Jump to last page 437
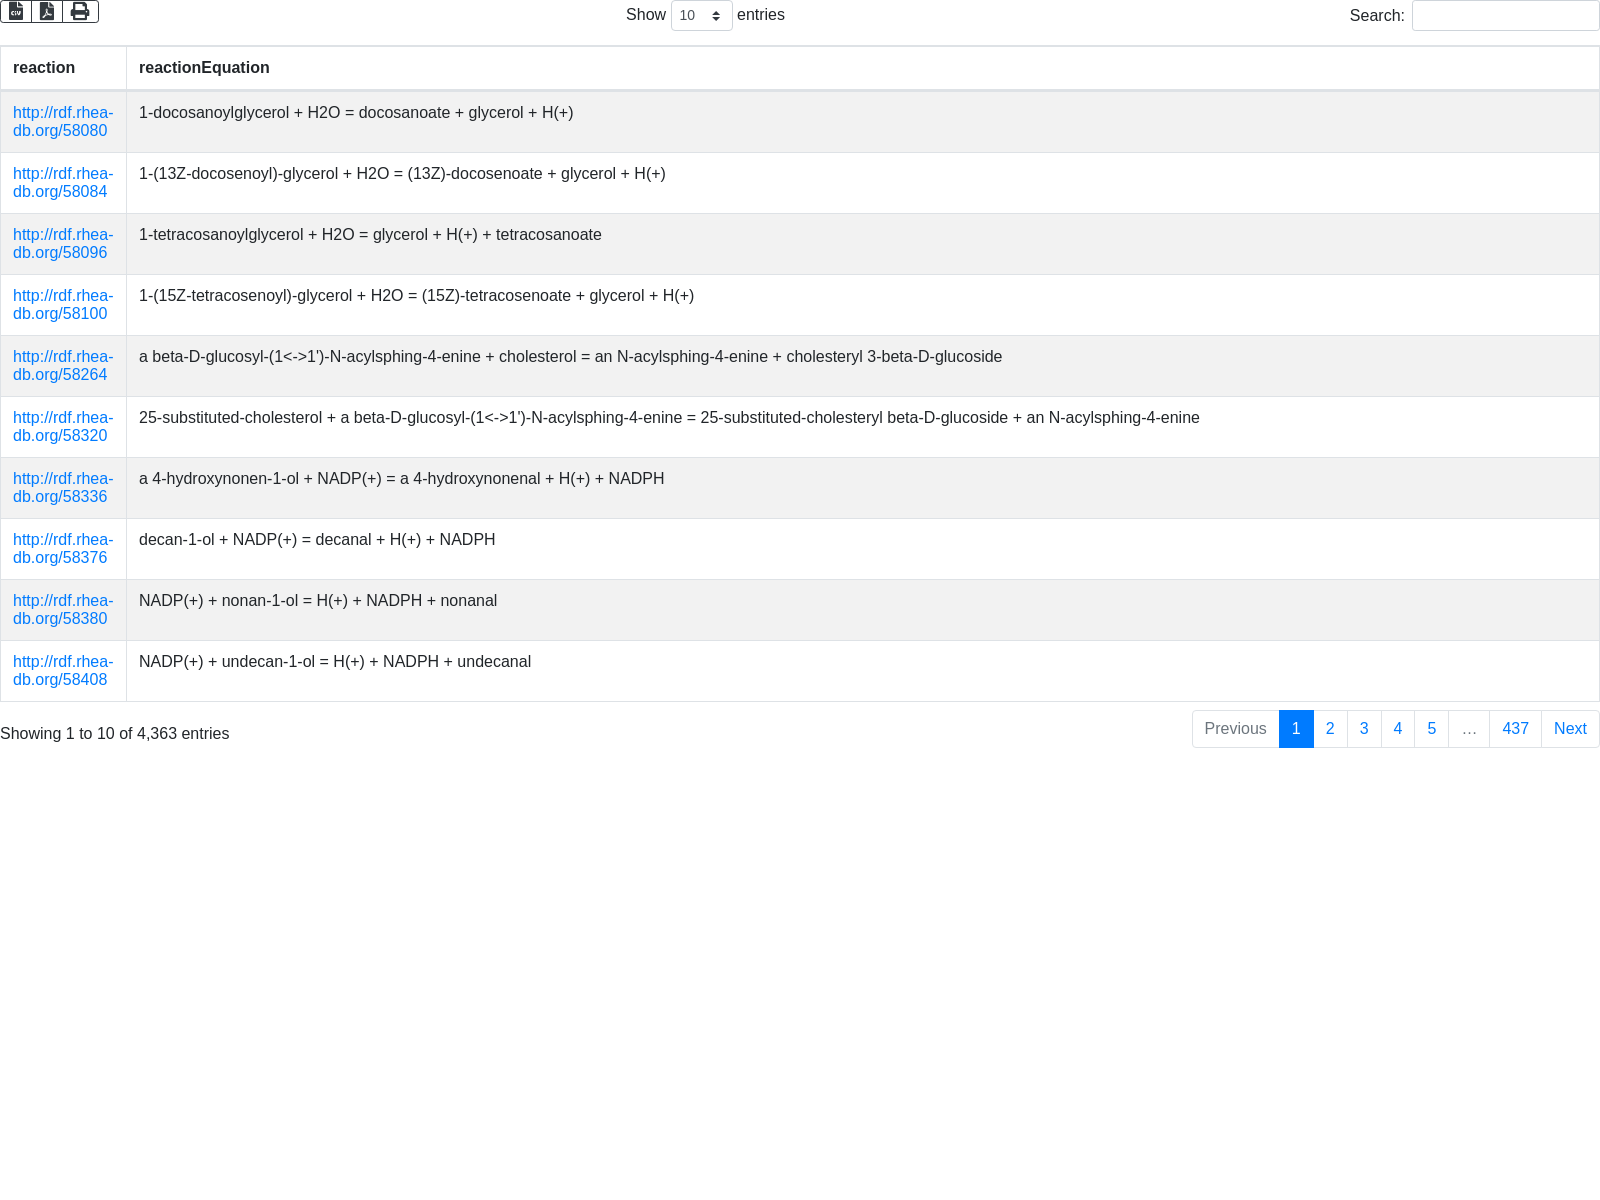1600x1200 pixels. pos(1515,729)
